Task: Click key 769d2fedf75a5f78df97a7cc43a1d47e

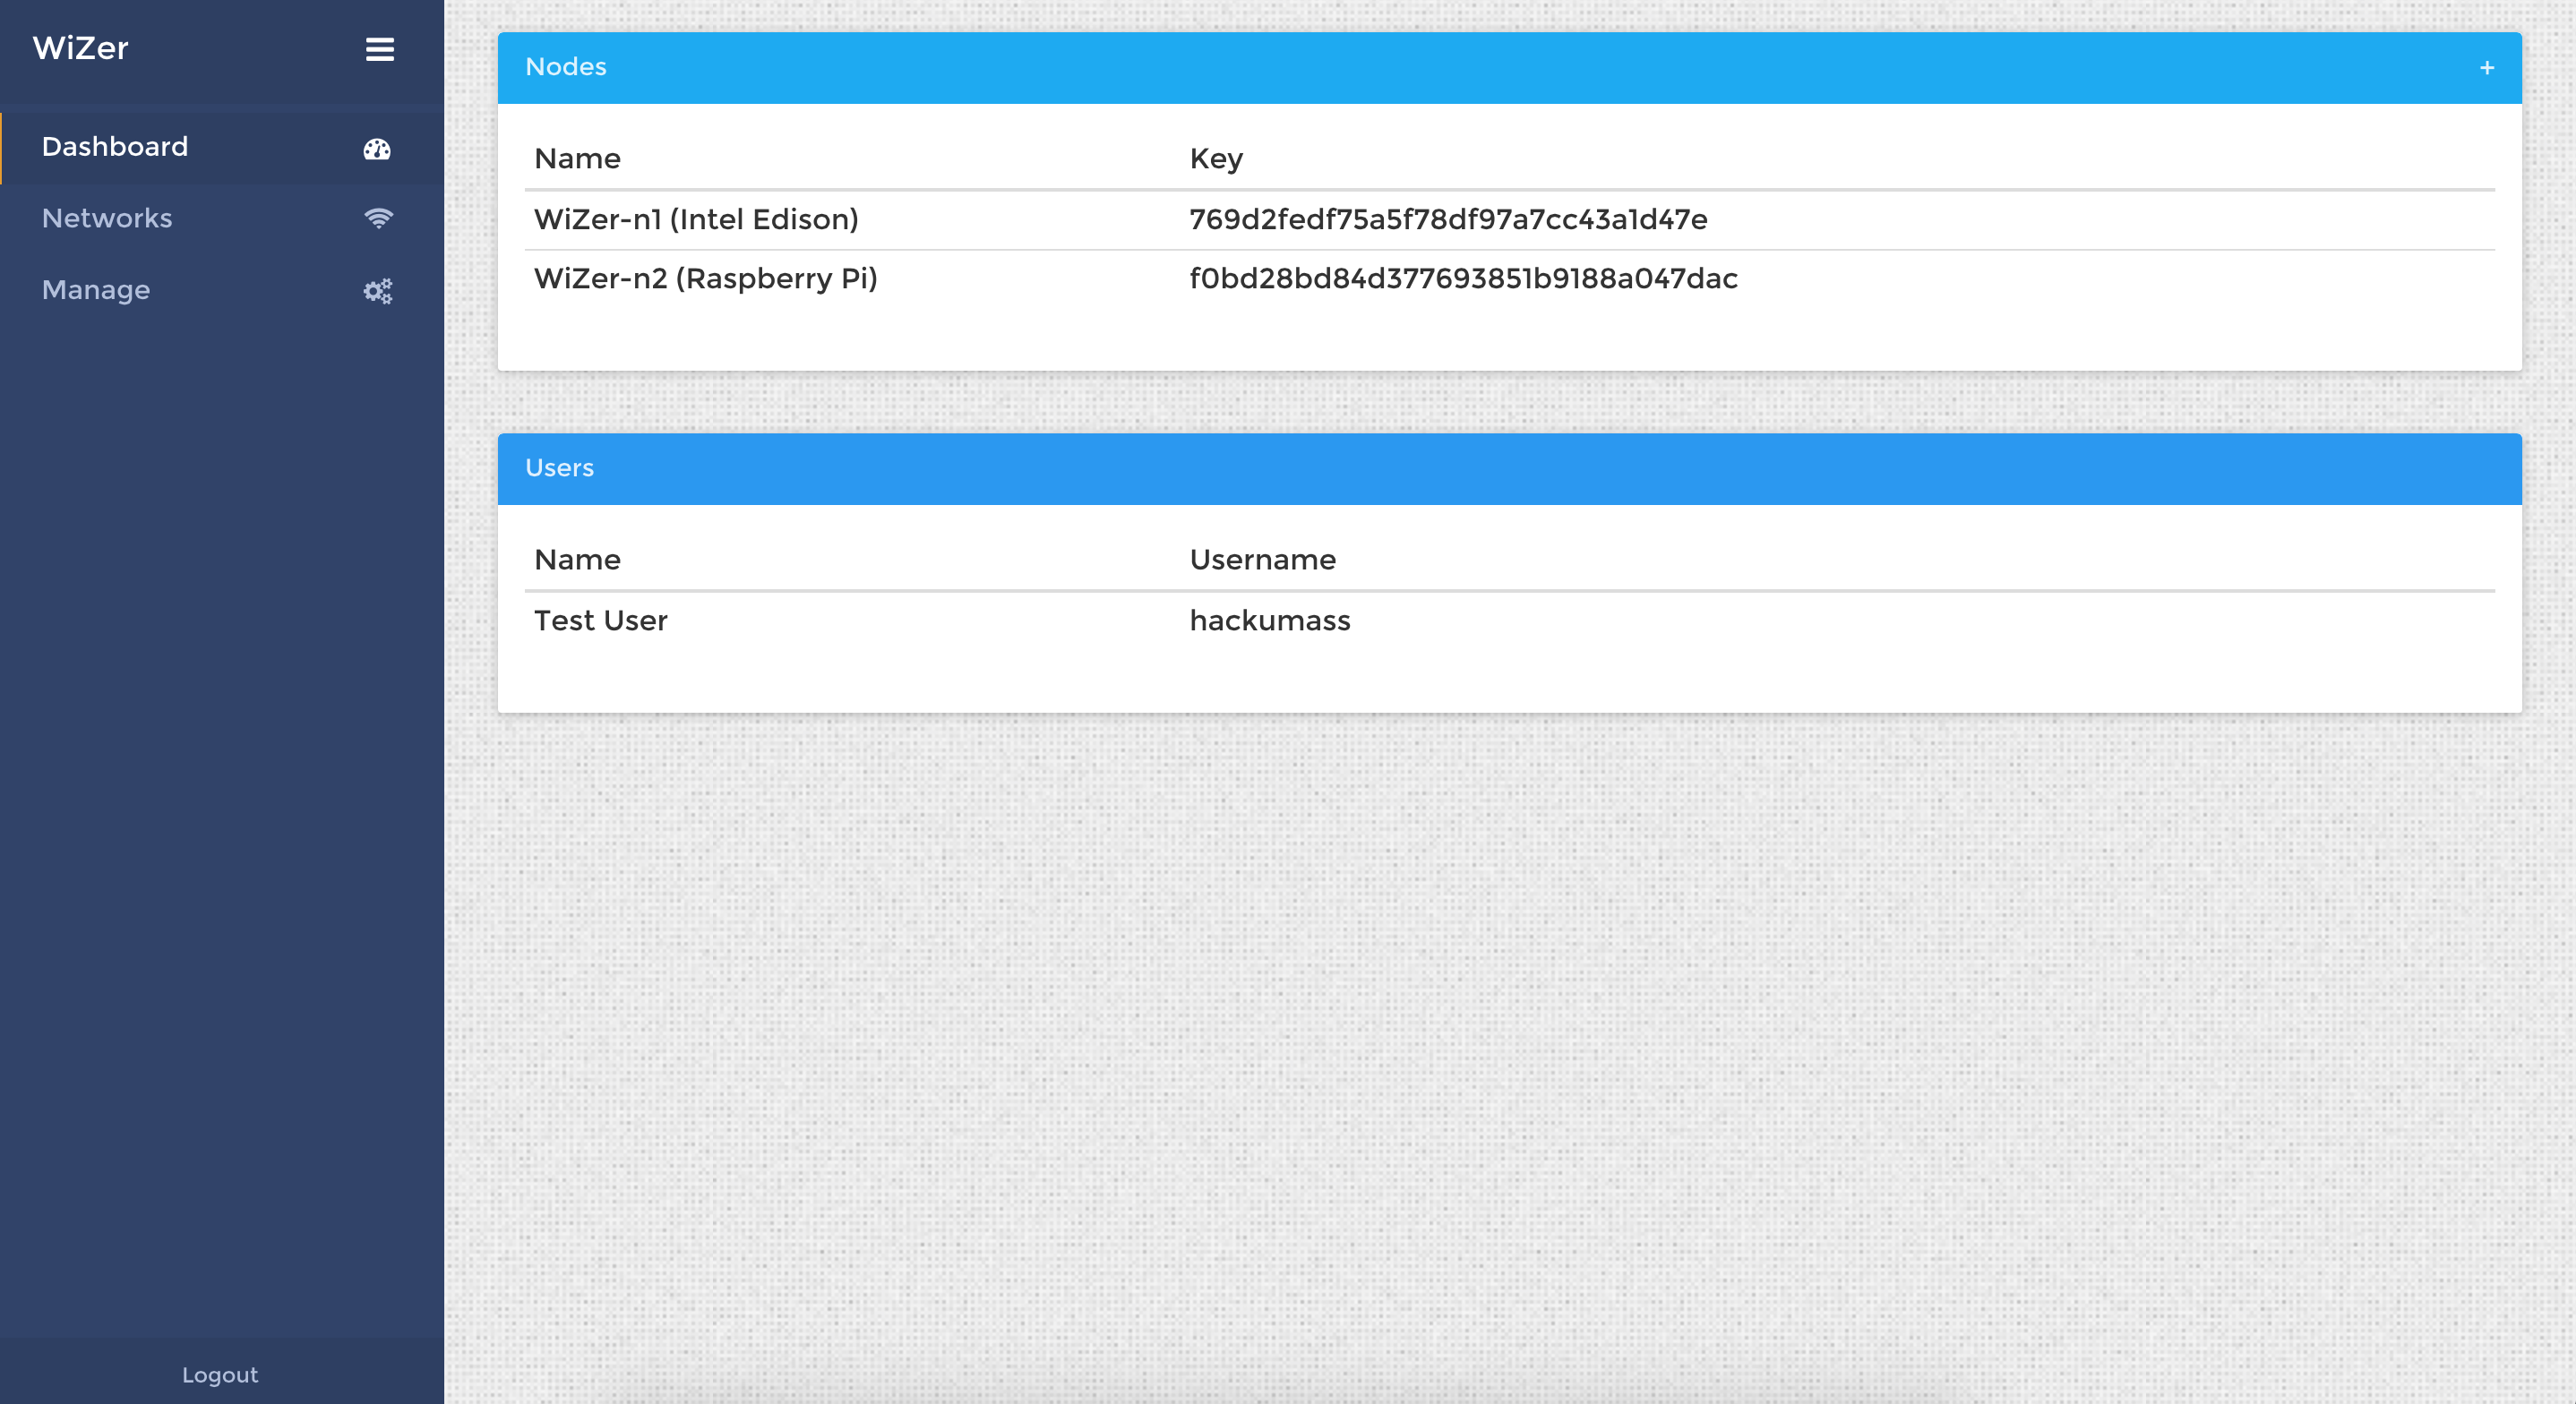Action: (x=1448, y=219)
